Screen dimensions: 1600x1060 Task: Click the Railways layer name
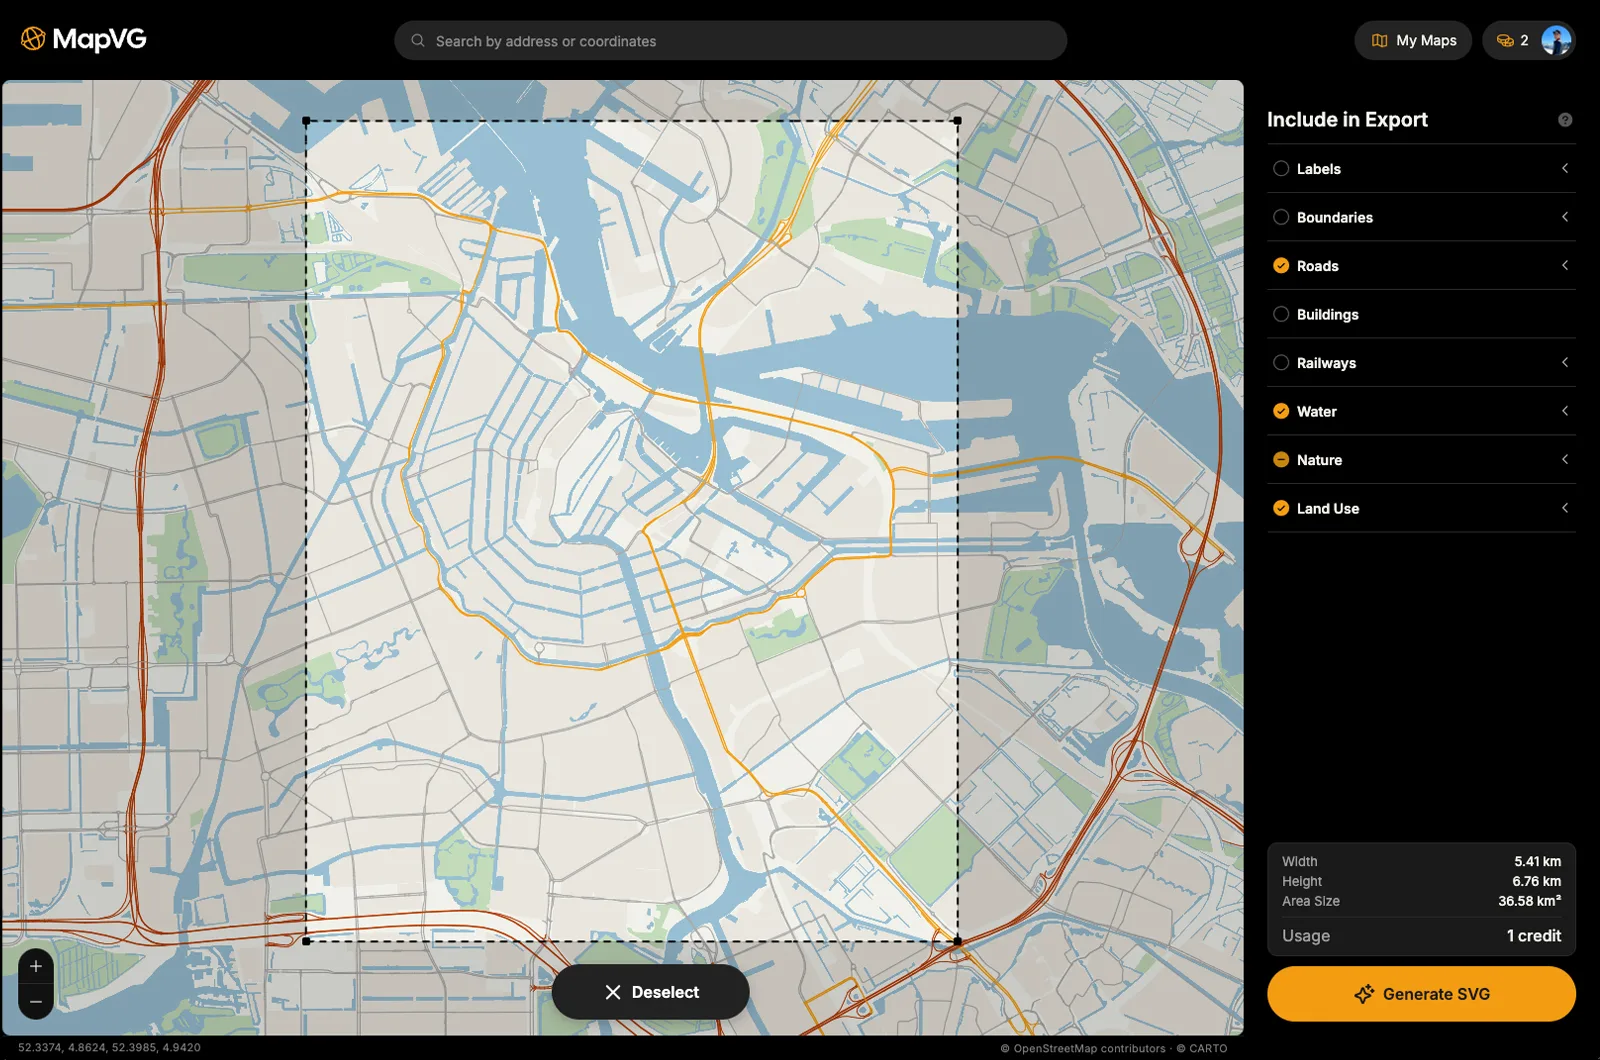click(x=1326, y=363)
